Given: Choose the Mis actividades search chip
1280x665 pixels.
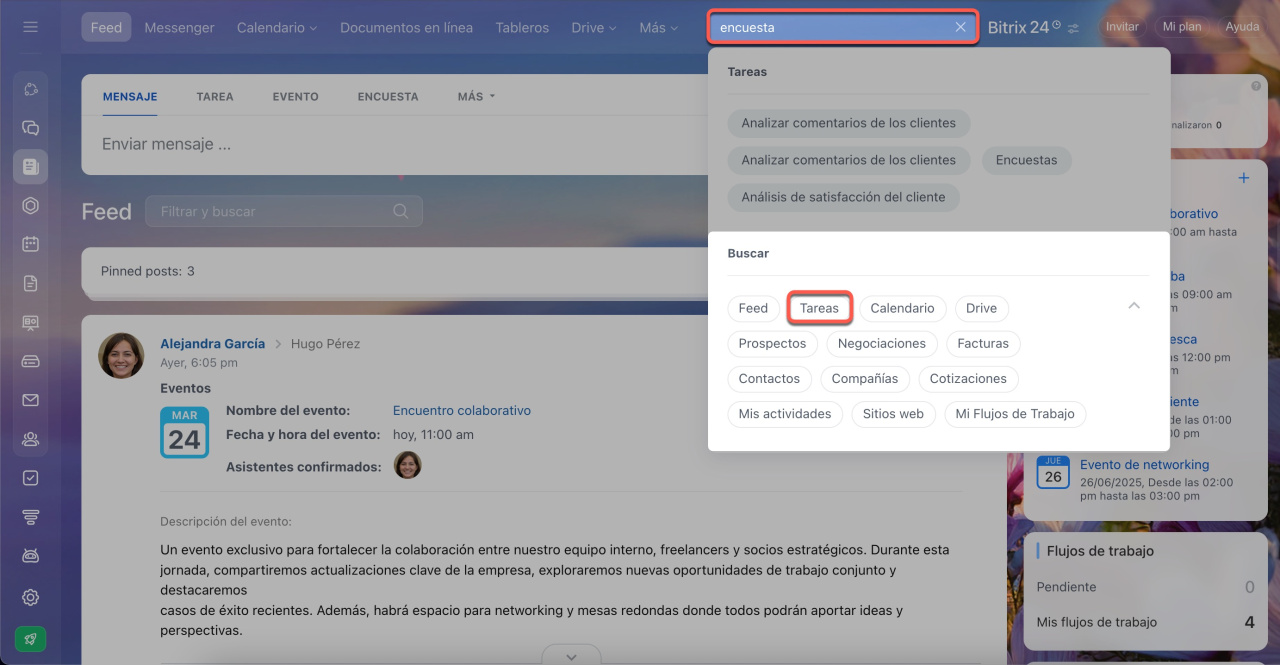Looking at the screenshot, I should [x=785, y=414].
